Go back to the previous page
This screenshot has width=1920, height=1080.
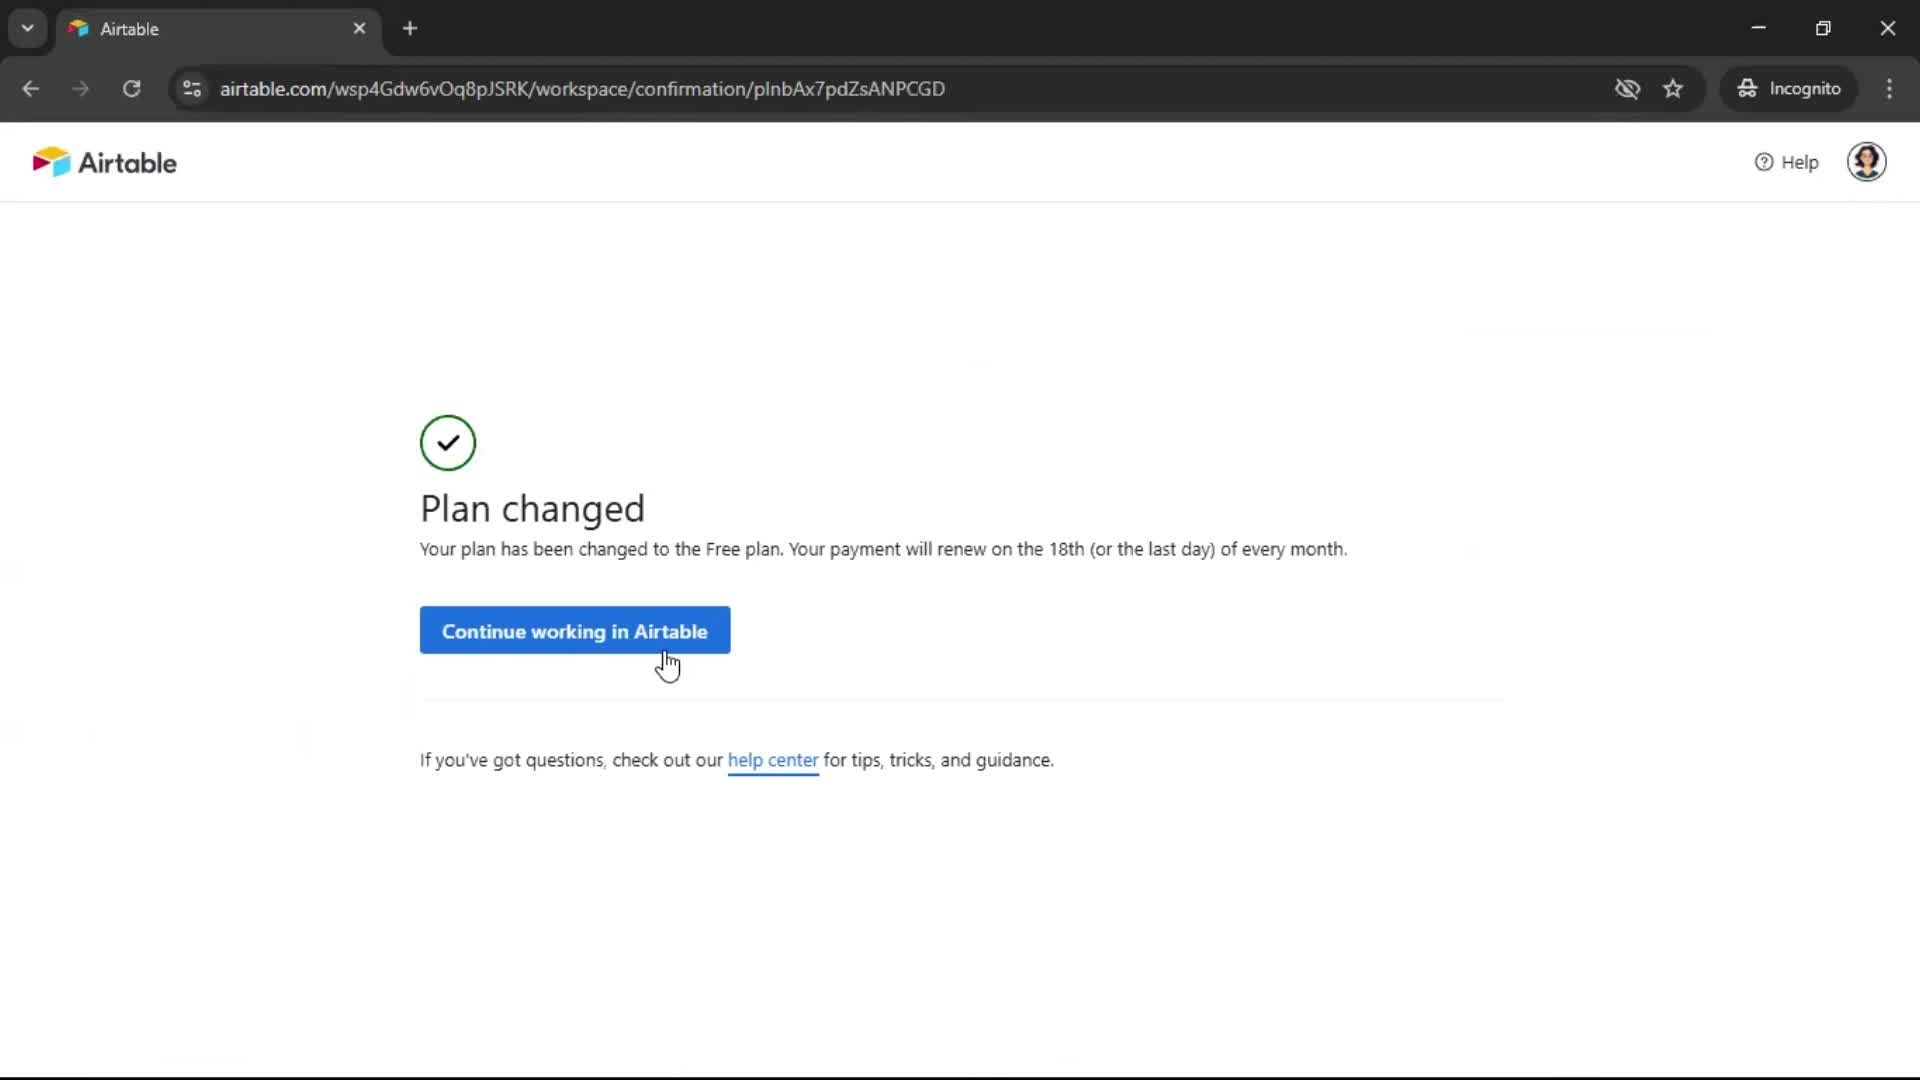coord(31,89)
